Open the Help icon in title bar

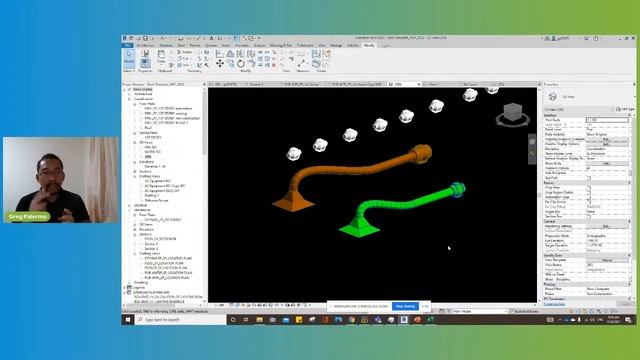[596, 38]
